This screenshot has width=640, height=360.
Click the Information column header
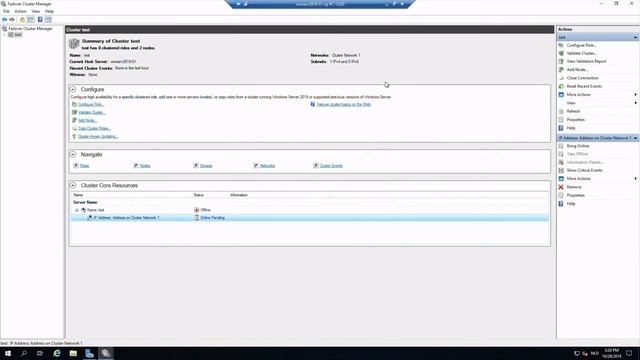click(238, 195)
